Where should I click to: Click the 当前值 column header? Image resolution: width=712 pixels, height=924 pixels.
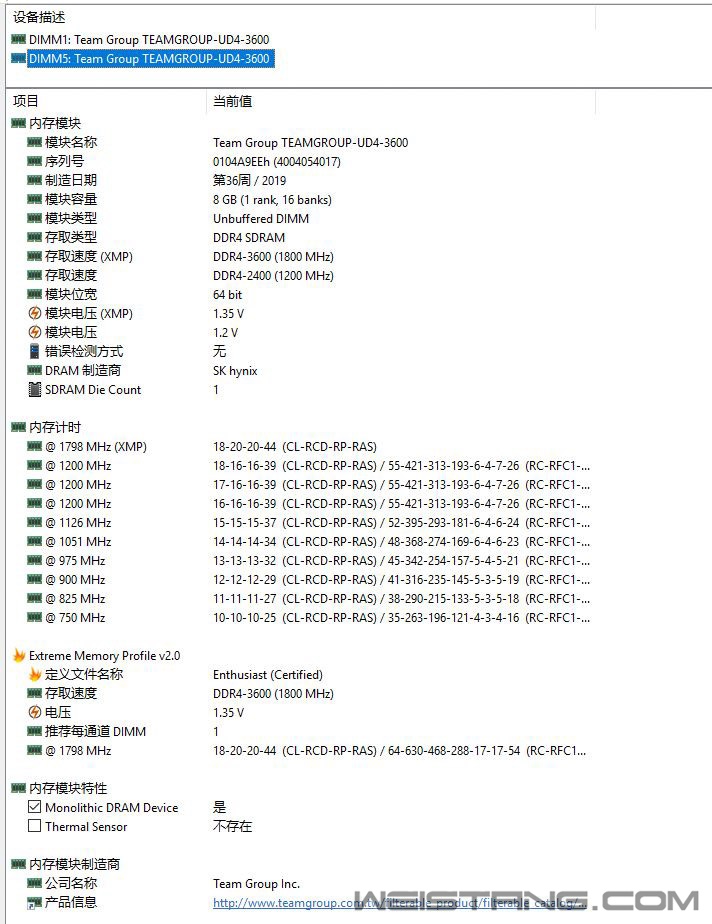[x=232, y=101]
